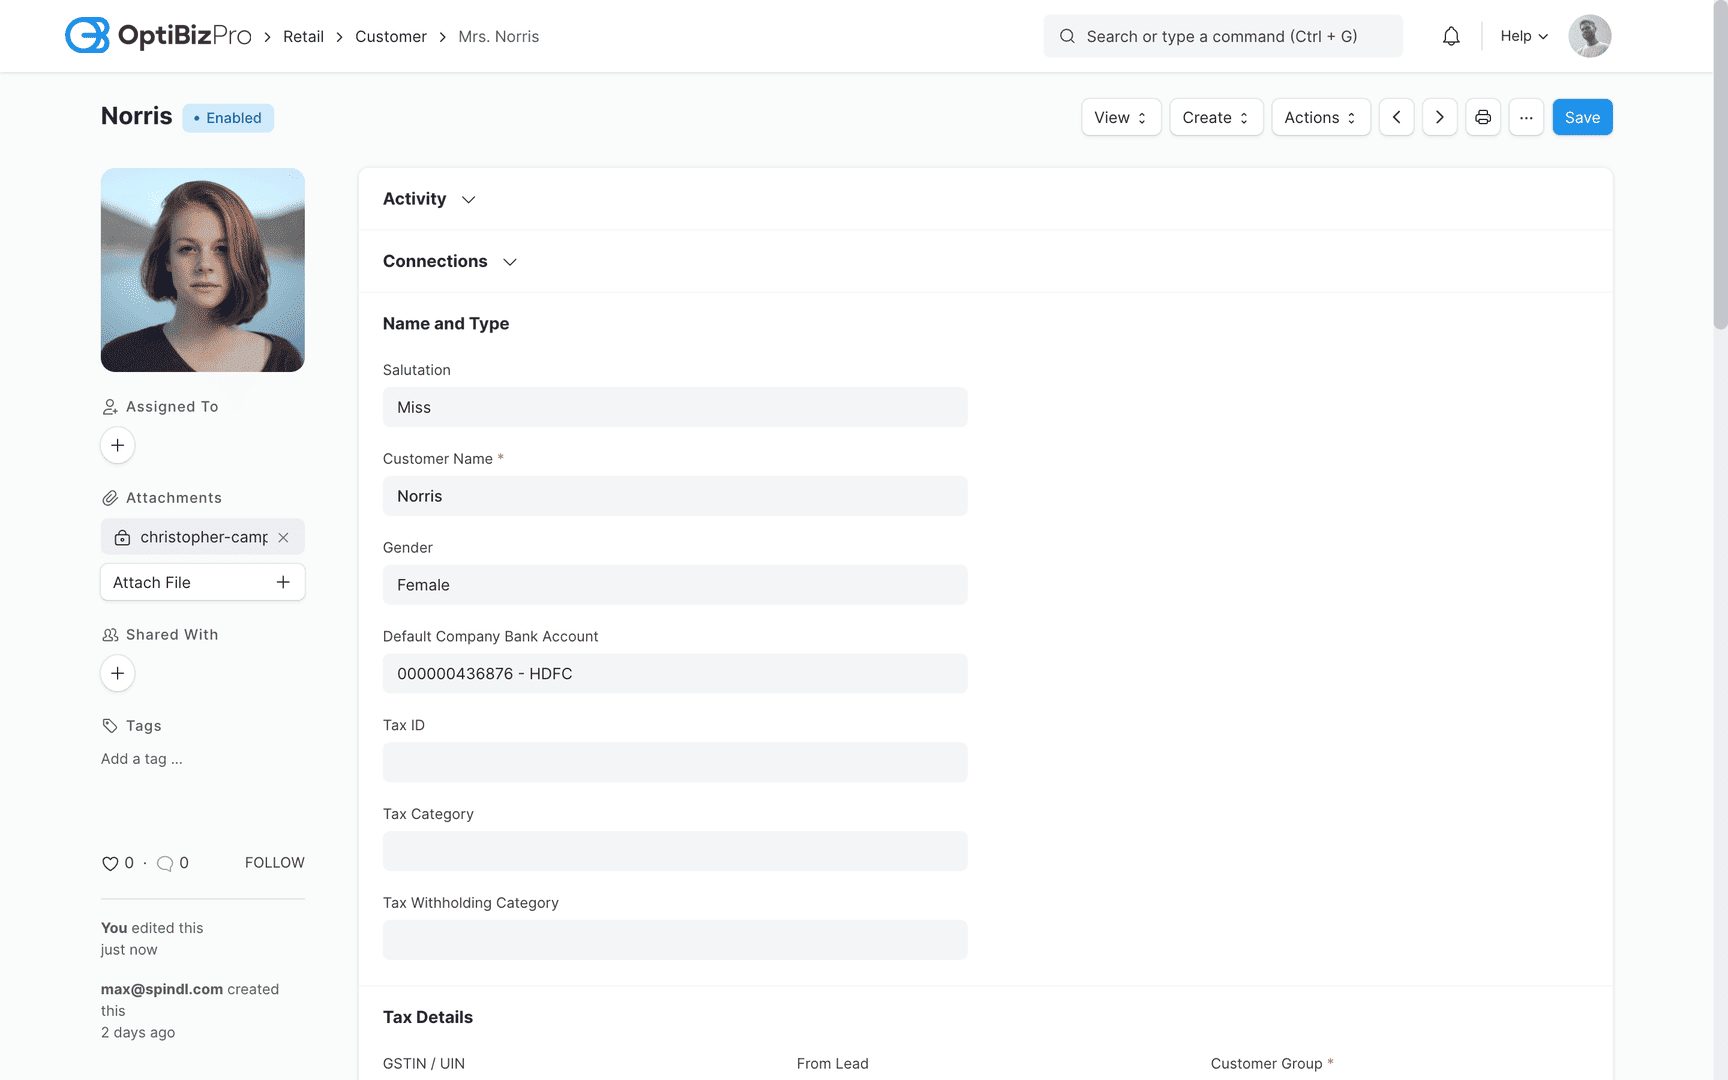Open the Actions dropdown

(1320, 117)
